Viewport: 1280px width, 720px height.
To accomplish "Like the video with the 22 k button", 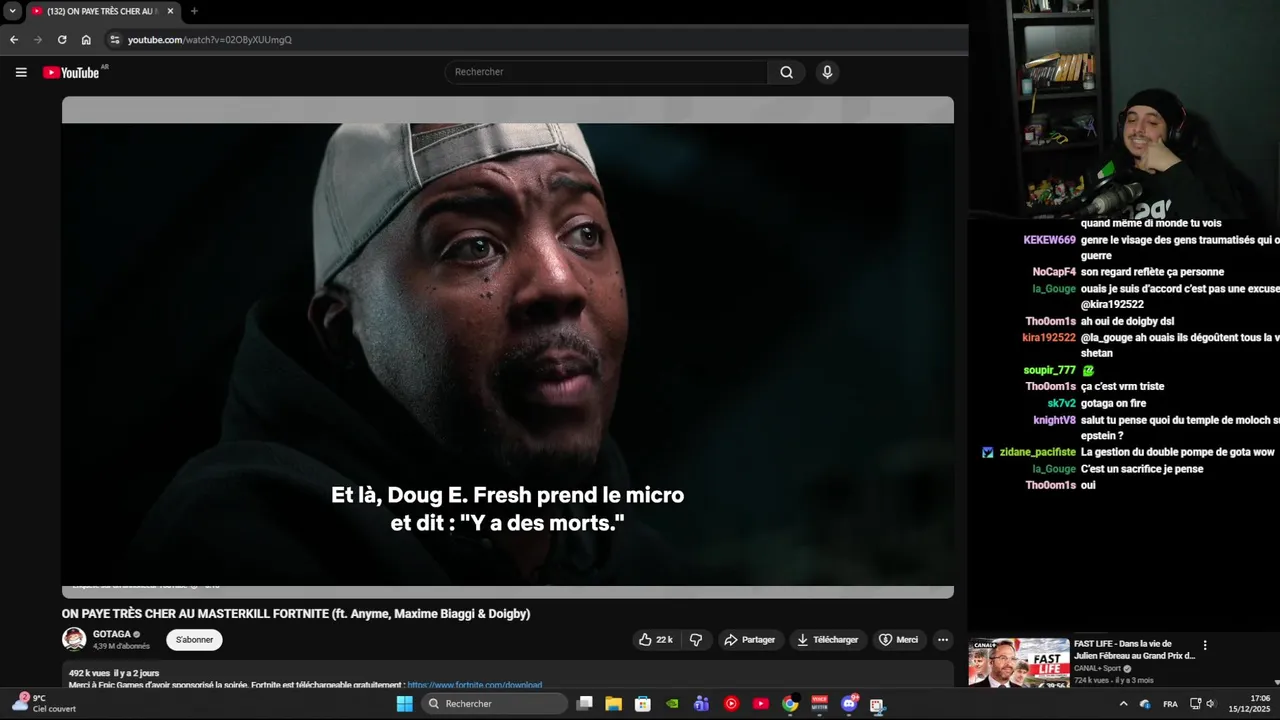I will point(656,640).
